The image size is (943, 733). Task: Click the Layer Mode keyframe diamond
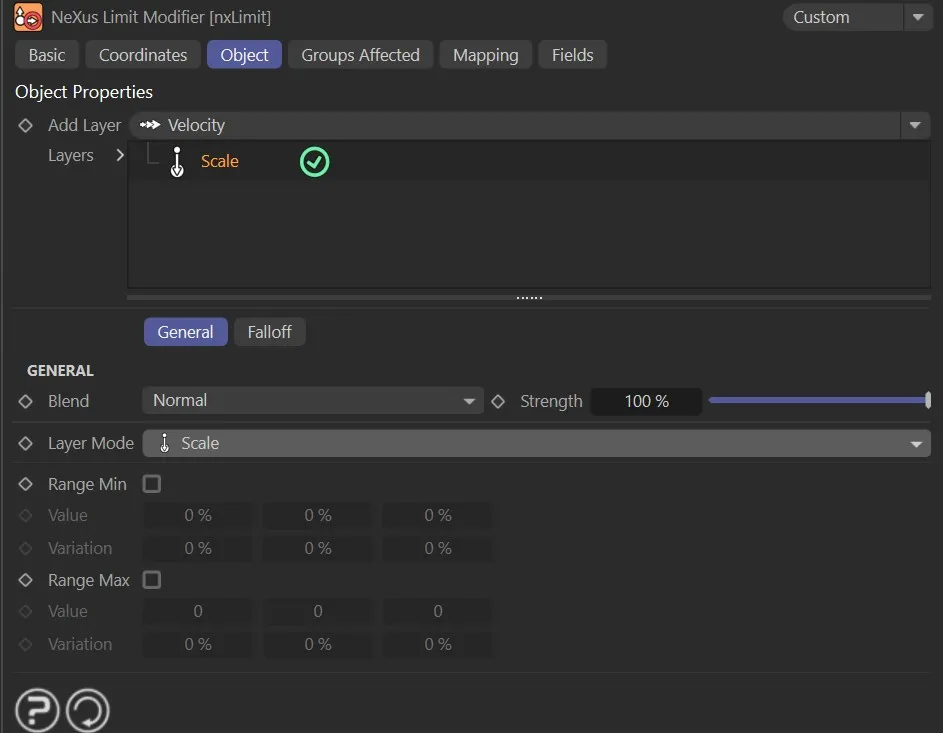tap(26, 443)
